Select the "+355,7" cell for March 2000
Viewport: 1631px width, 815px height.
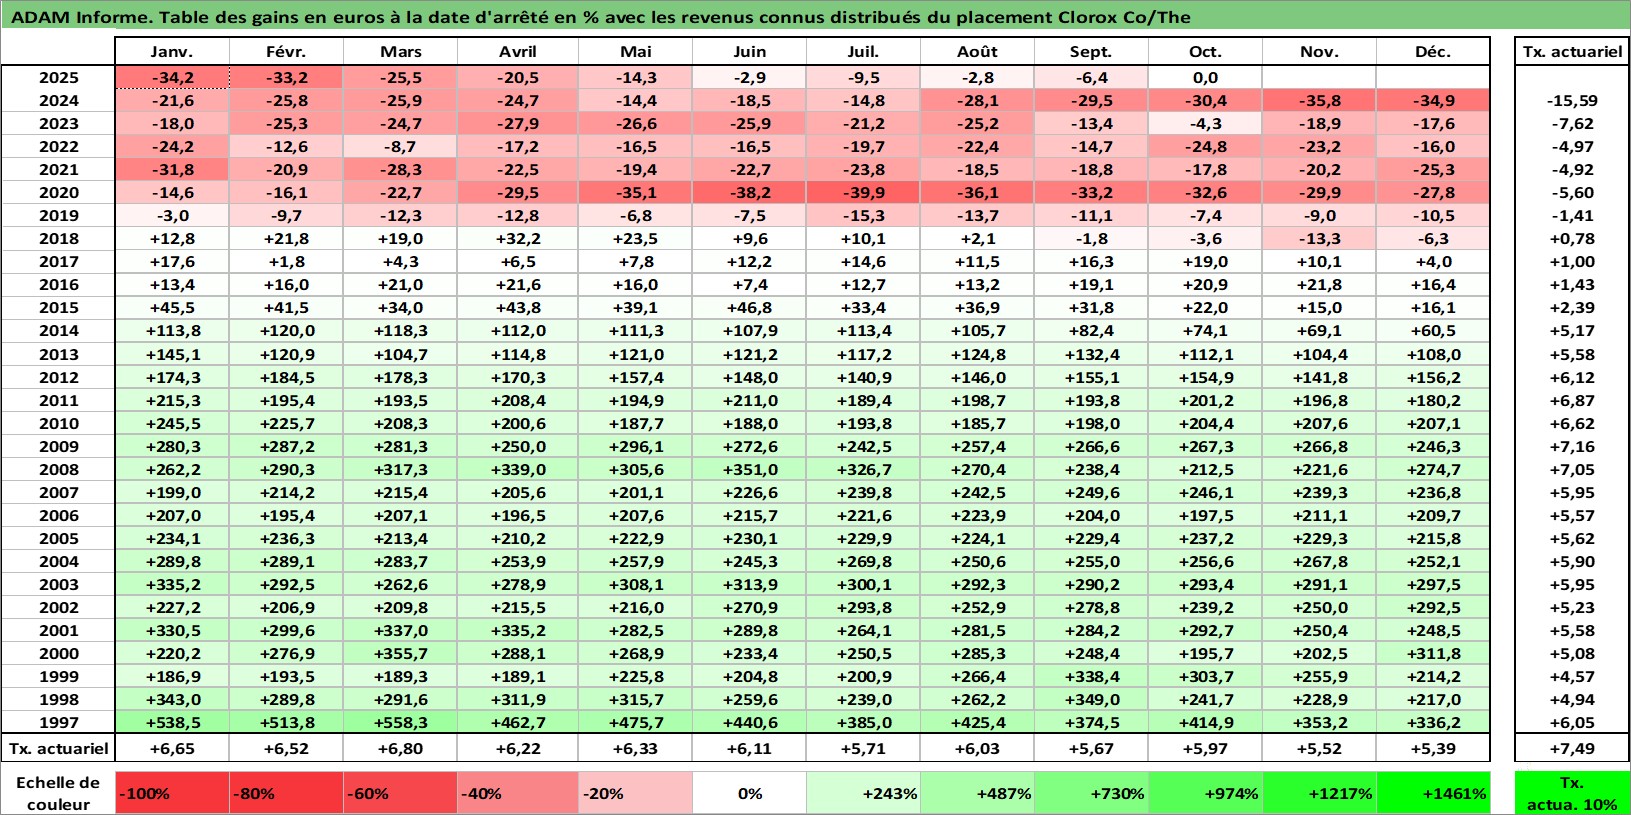coord(400,653)
